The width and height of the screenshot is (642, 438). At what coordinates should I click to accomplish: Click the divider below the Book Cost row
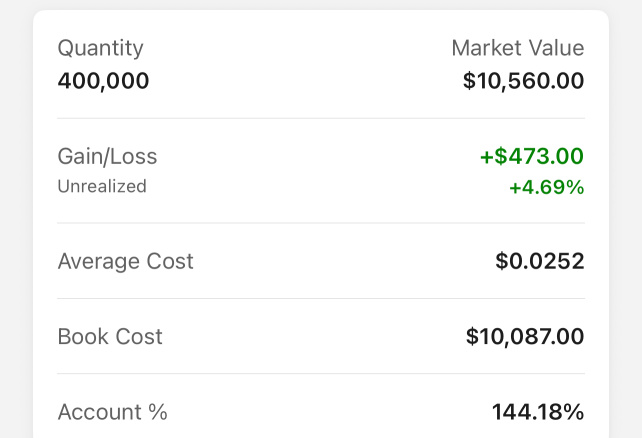(x=321, y=373)
